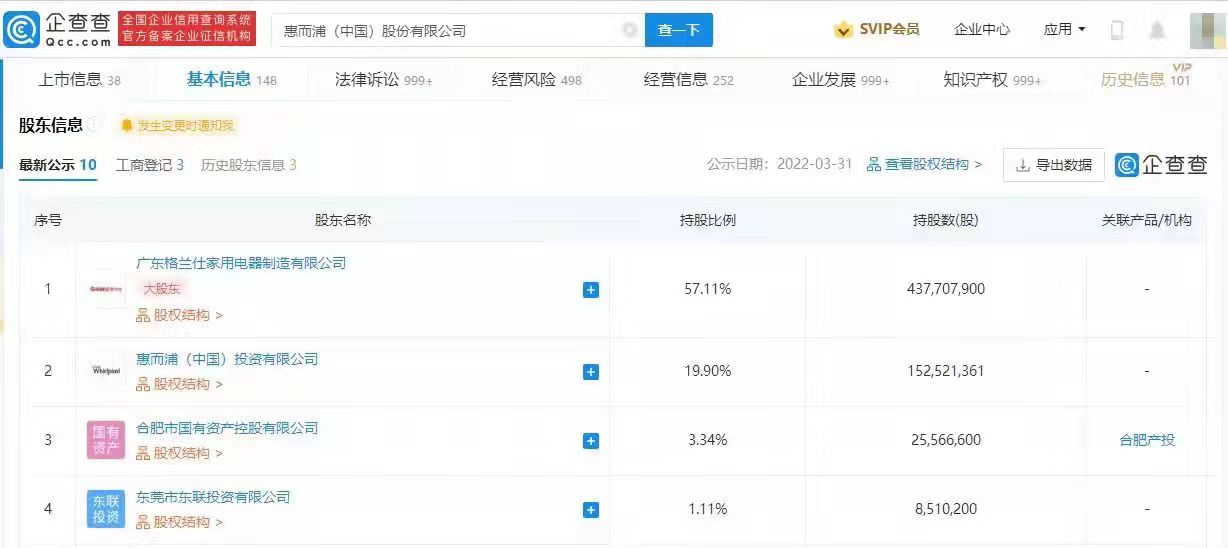Image resolution: width=1228 pixels, height=548 pixels.
Task: Switch to 上市信息 tab
Action: [x=79, y=79]
